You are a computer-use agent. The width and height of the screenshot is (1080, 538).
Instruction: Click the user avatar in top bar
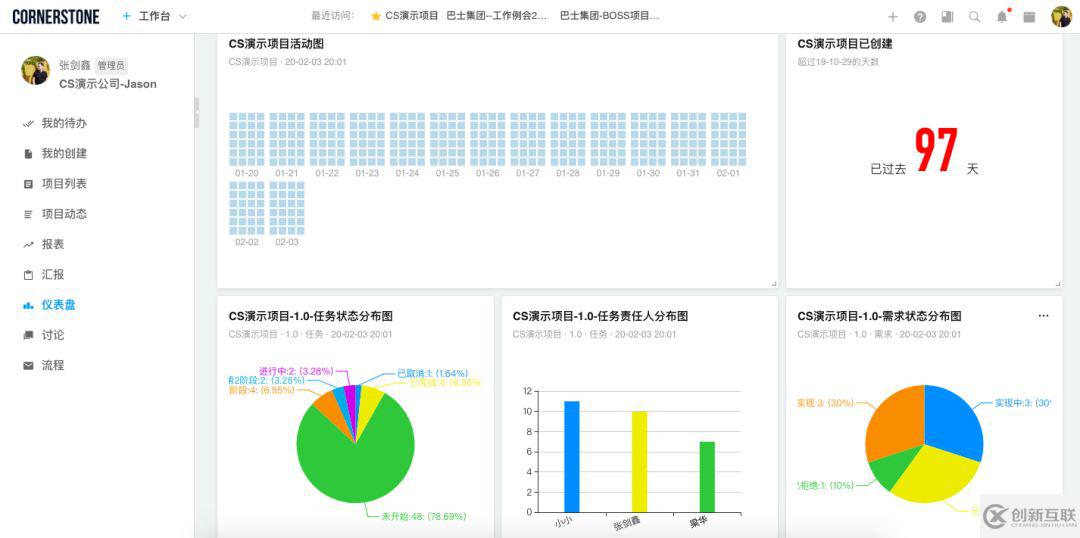(1061, 17)
